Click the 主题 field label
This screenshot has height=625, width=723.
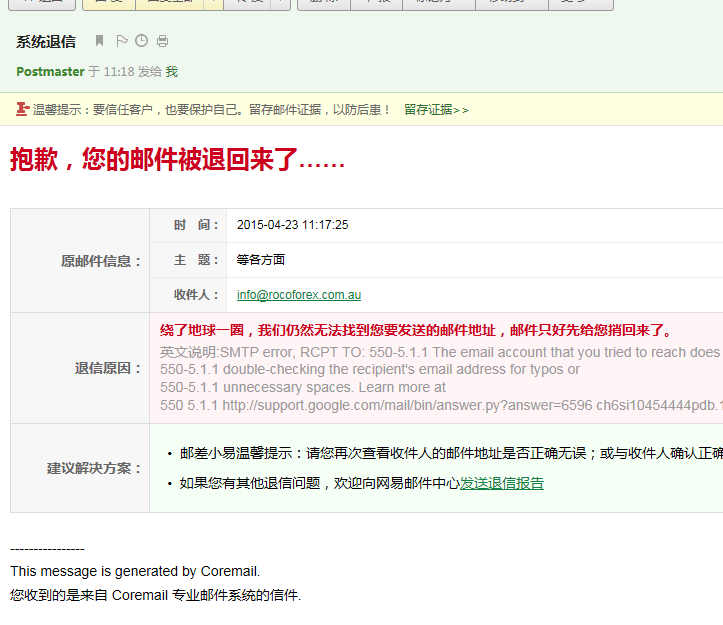point(196,260)
